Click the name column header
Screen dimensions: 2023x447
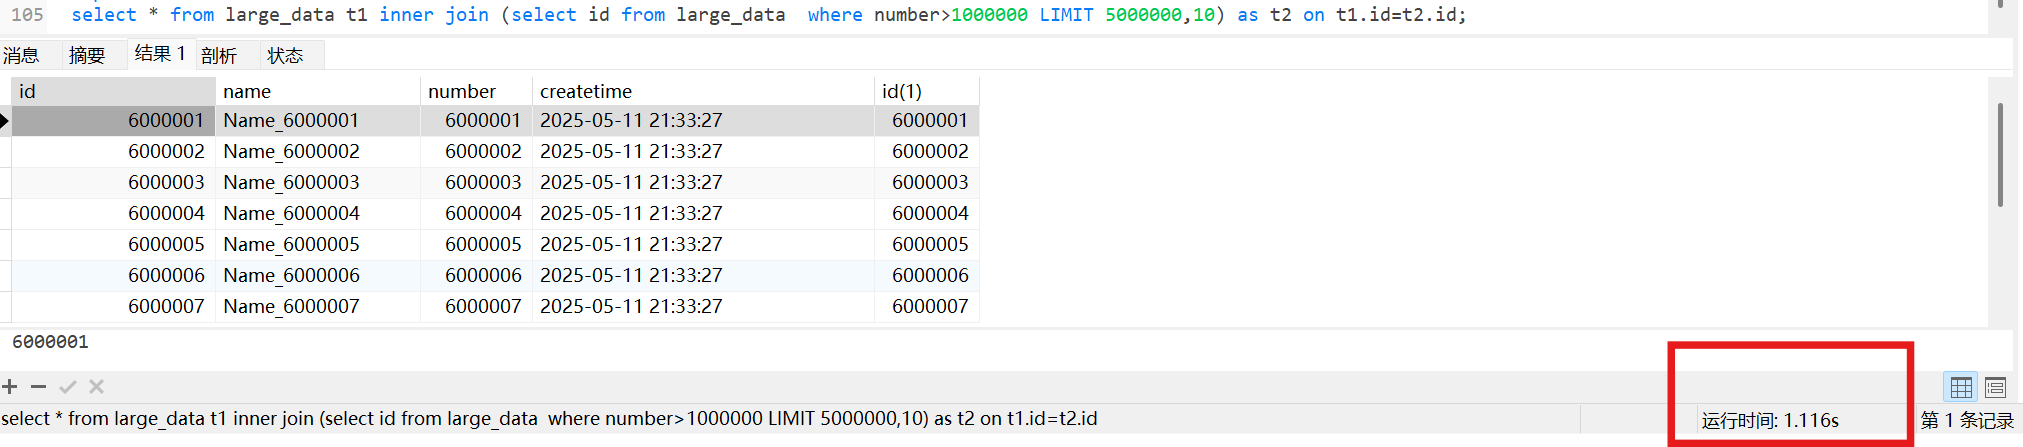tap(317, 91)
